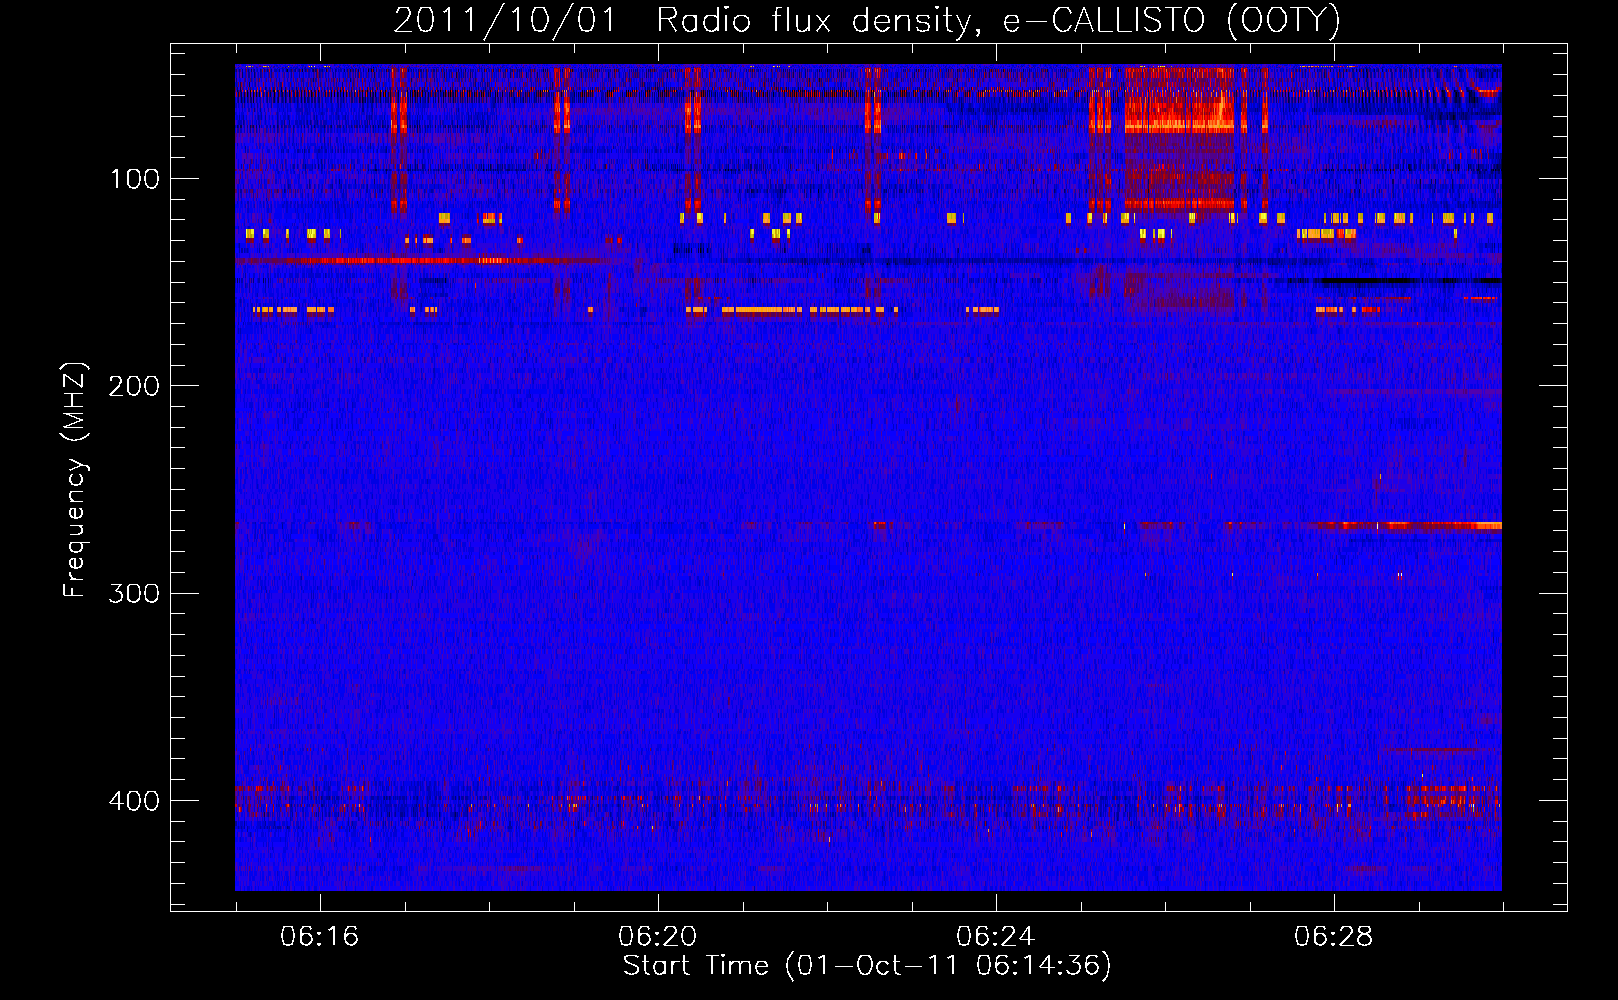1618x1000 pixels.
Task: Click the 200 frequency tick label
Action: tap(134, 386)
